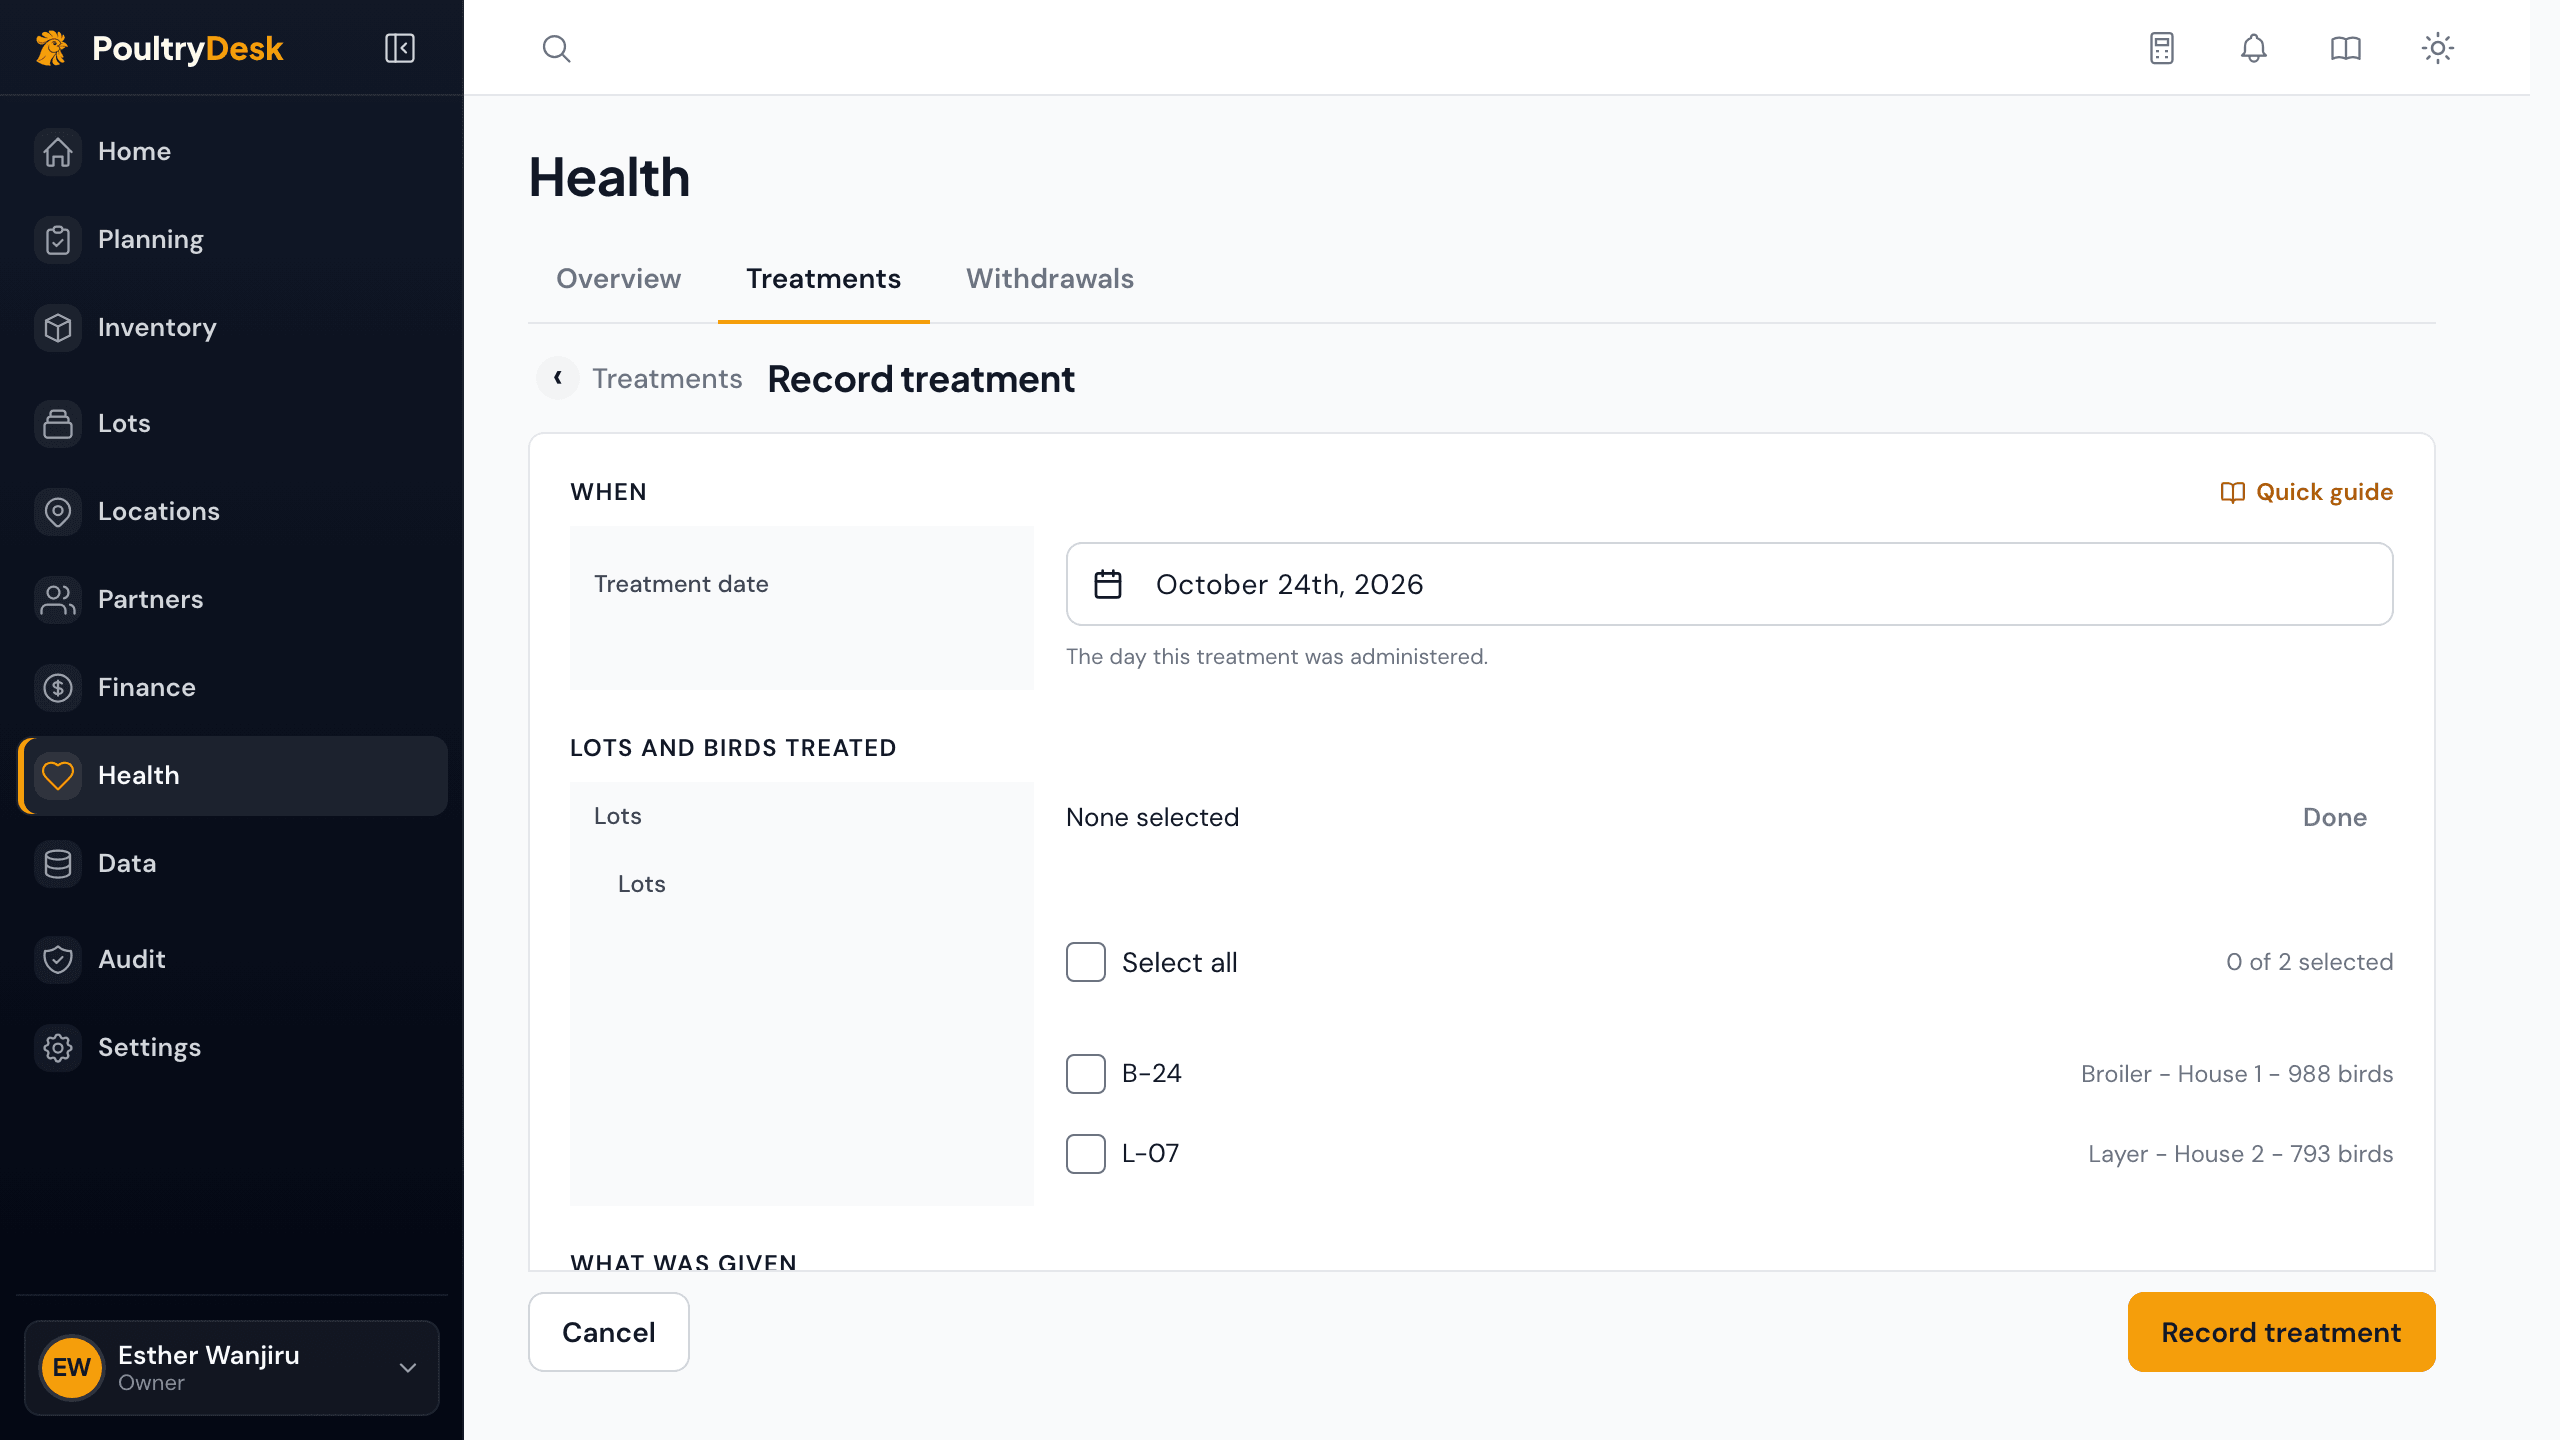2560x1440 pixels.
Task: Tick the L-07 lot checkbox
Action: [x=1086, y=1154]
